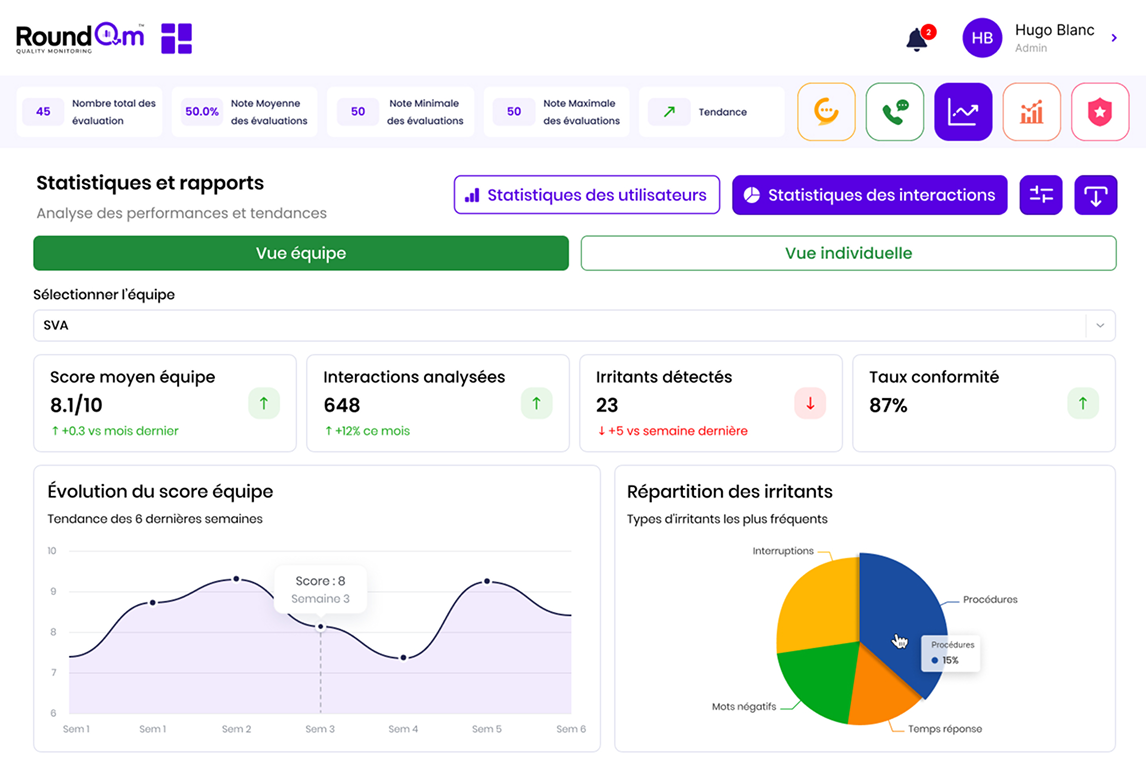The height and width of the screenshot is (765, 1146).
Task: Expand the SVA team dropdown
Action: coord(560,325)
